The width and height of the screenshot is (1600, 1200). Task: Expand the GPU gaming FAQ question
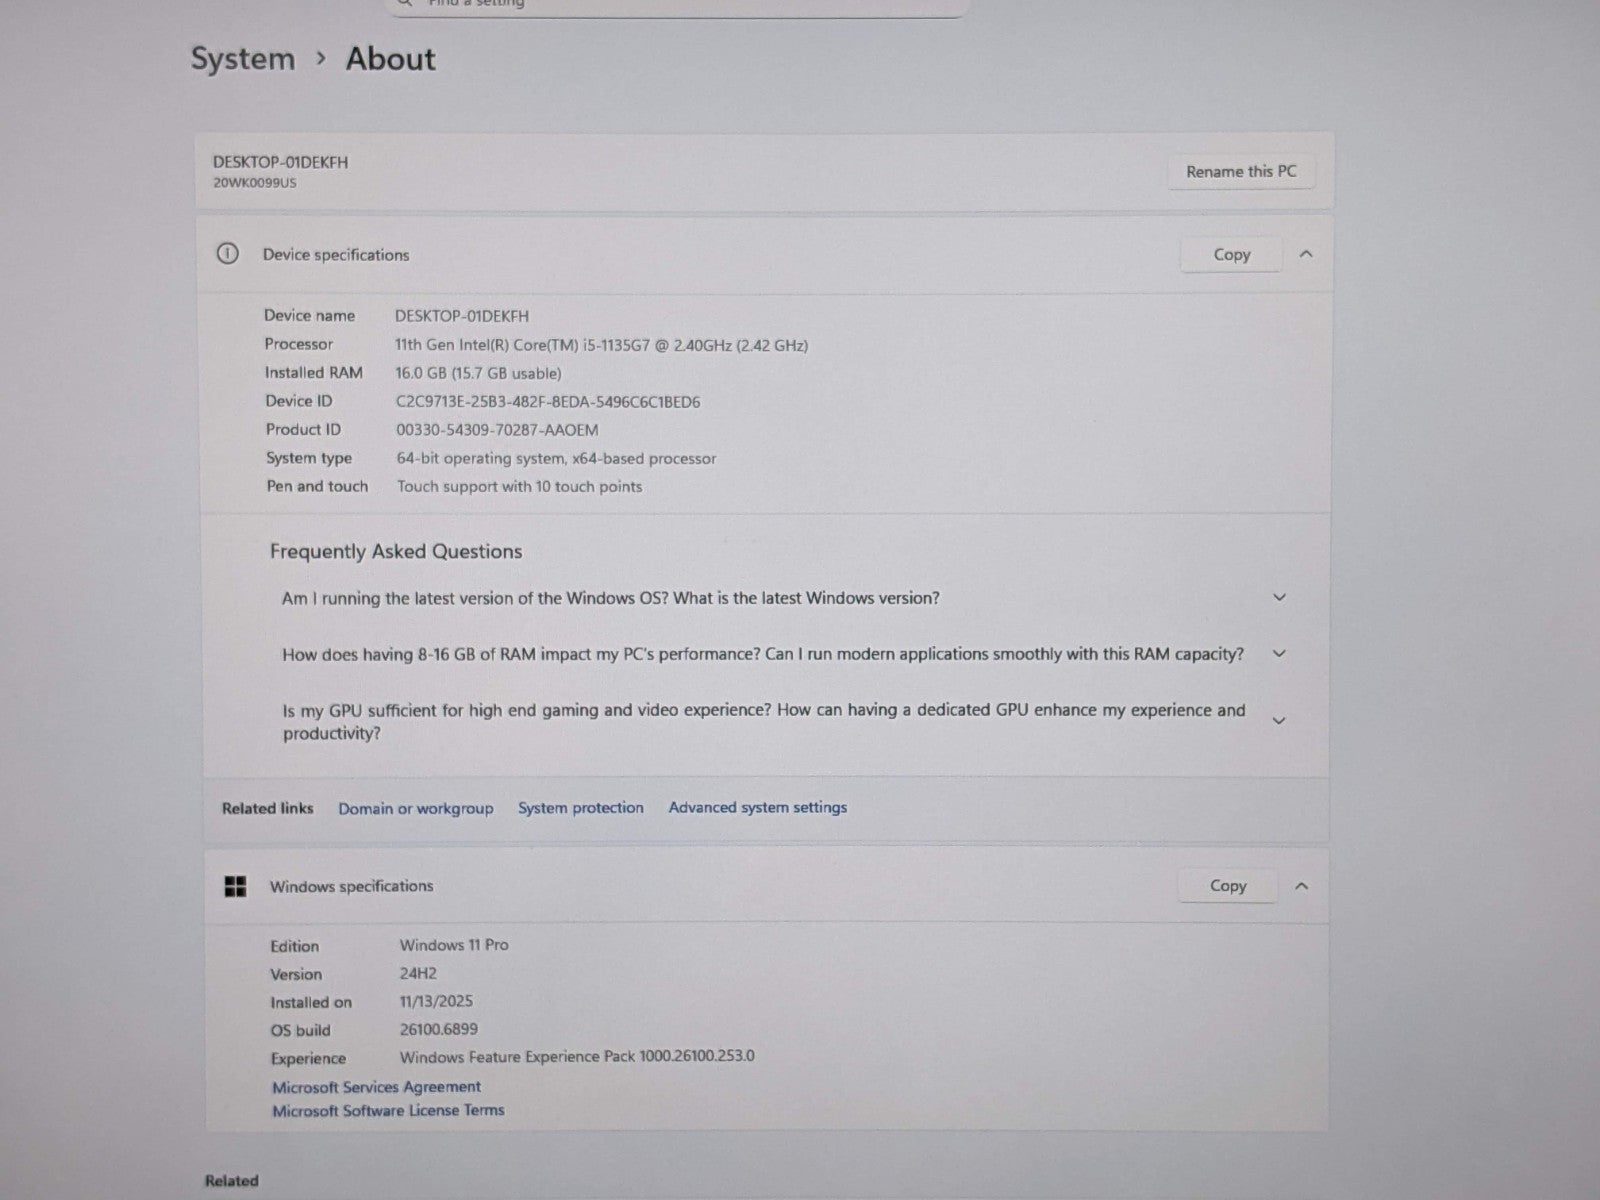click(1278, 721)
